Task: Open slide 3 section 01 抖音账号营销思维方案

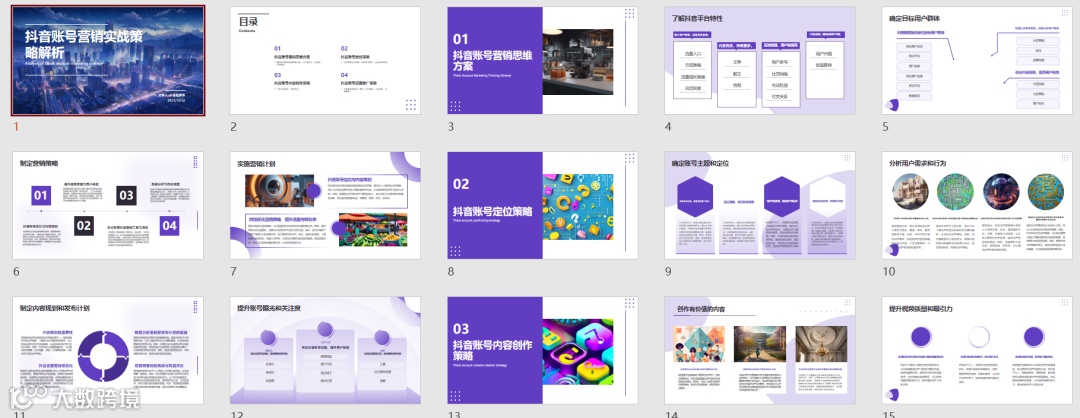Action: pyautogui.click(x=543, y=61)
